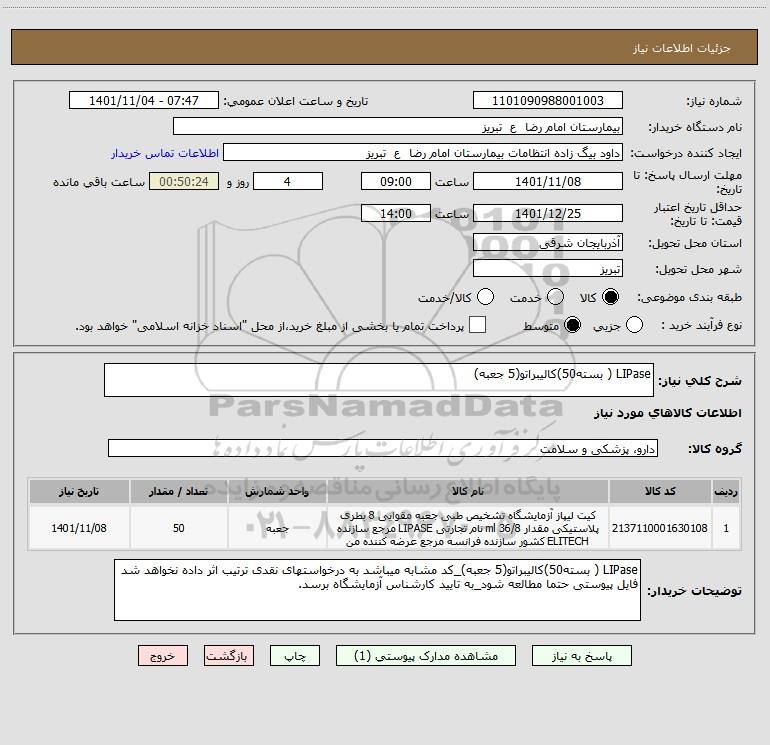This screenshot has width=770, height=745.
Task: Click the delivery city field تبریز
Action: click(548, 268)
